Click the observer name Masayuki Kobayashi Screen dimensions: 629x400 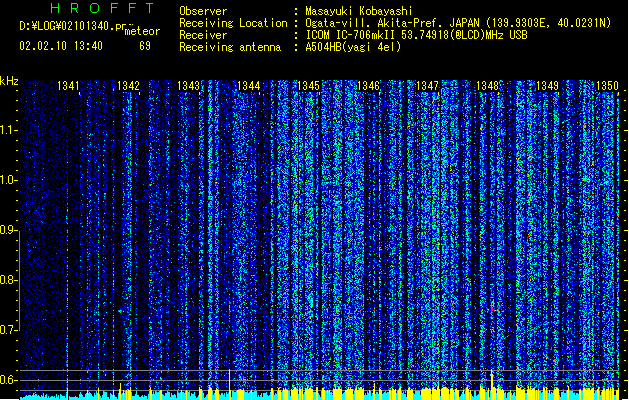click(x=358, y=11)
